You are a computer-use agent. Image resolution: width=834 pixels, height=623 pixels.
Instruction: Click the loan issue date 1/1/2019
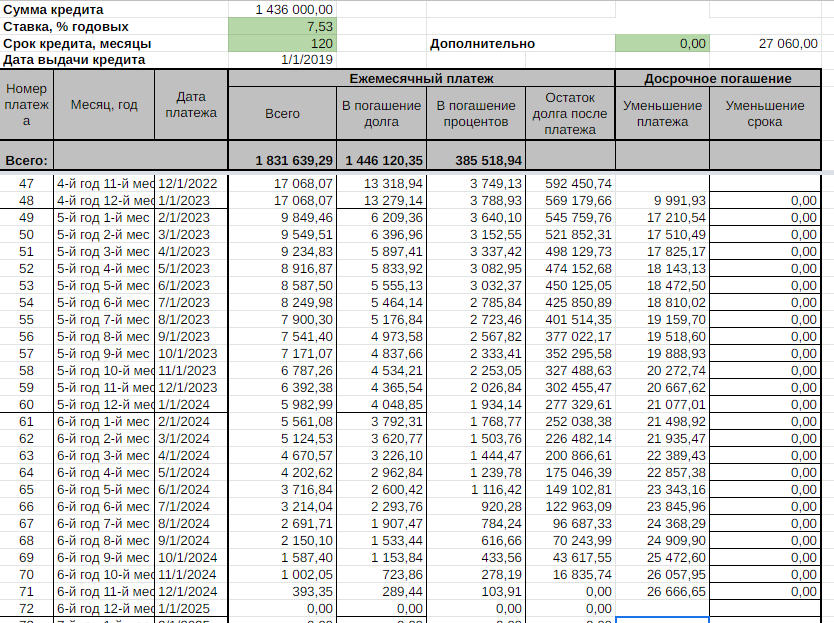[282, 60]
